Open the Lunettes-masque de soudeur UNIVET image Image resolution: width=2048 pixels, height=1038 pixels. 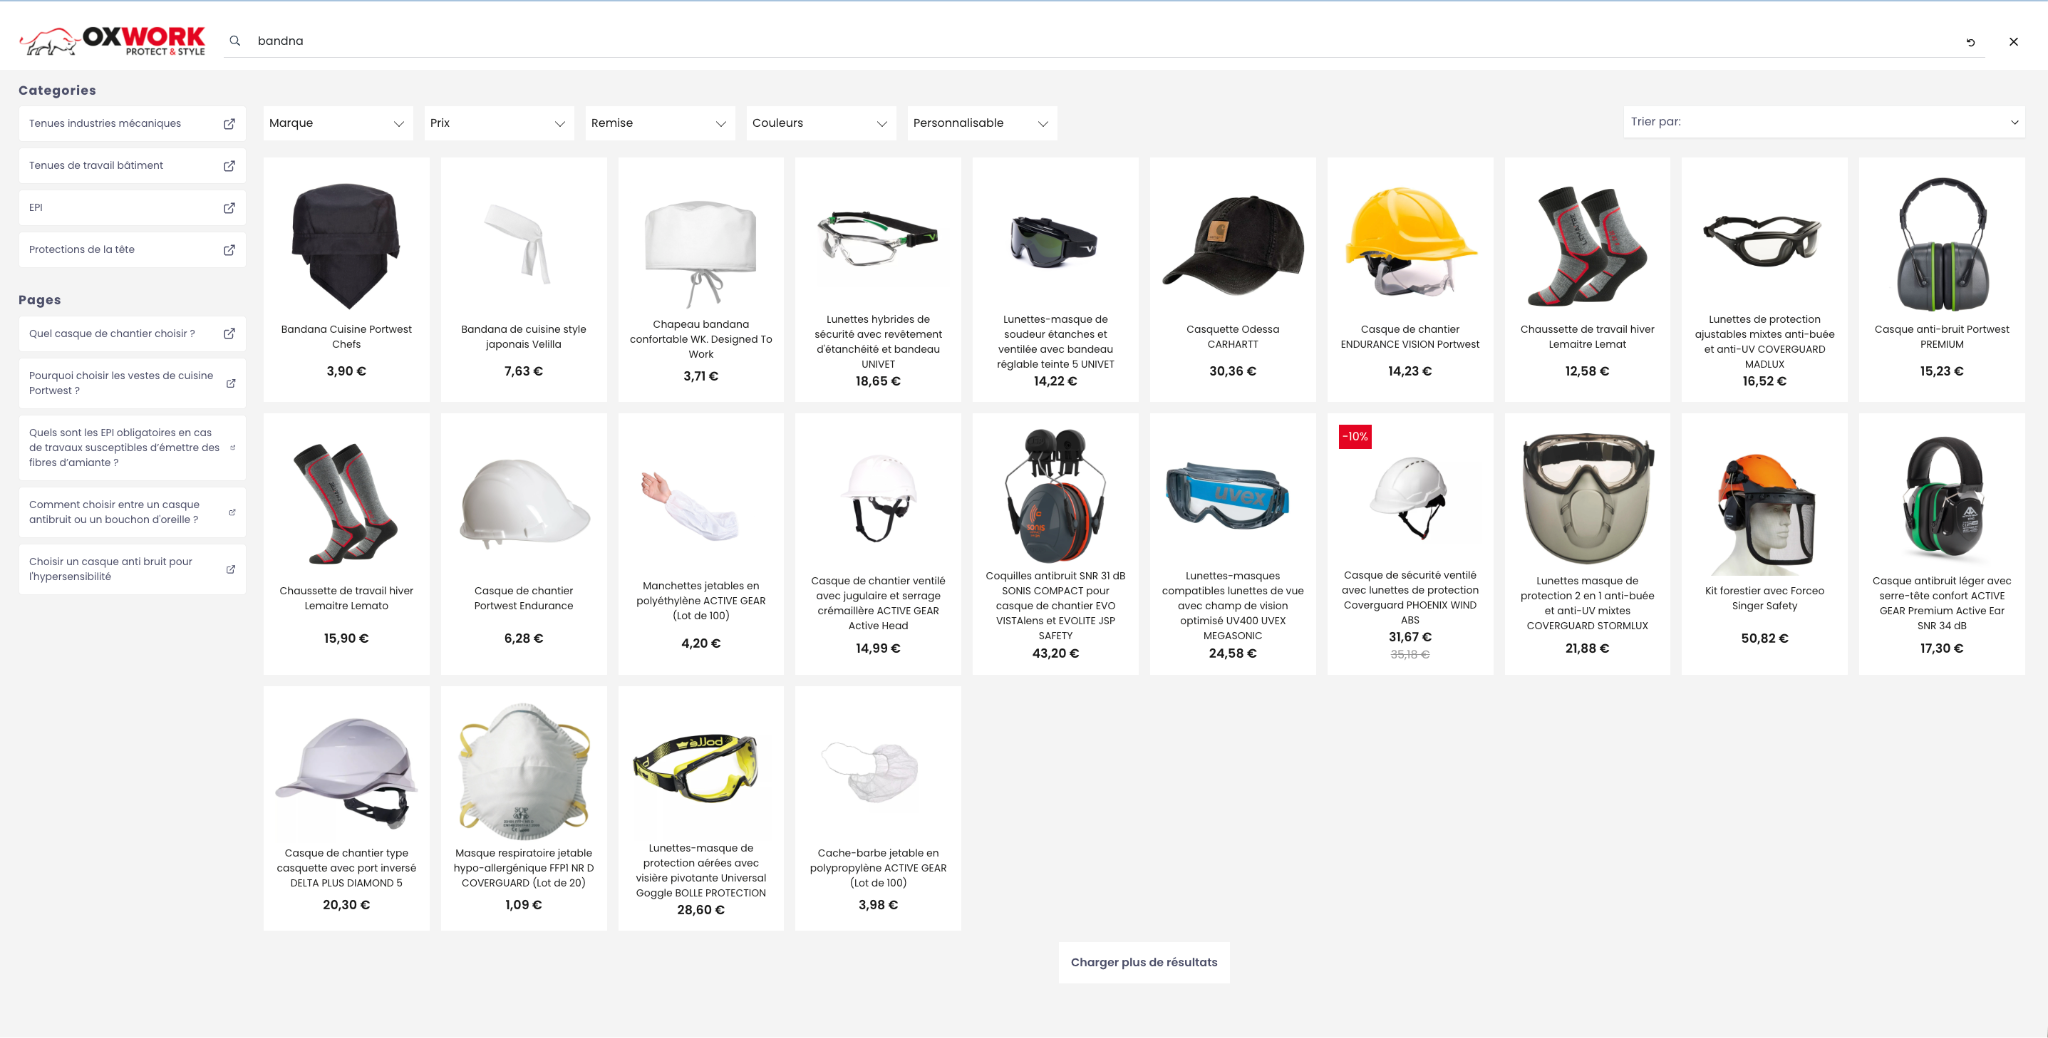[x=1055, y=240]
